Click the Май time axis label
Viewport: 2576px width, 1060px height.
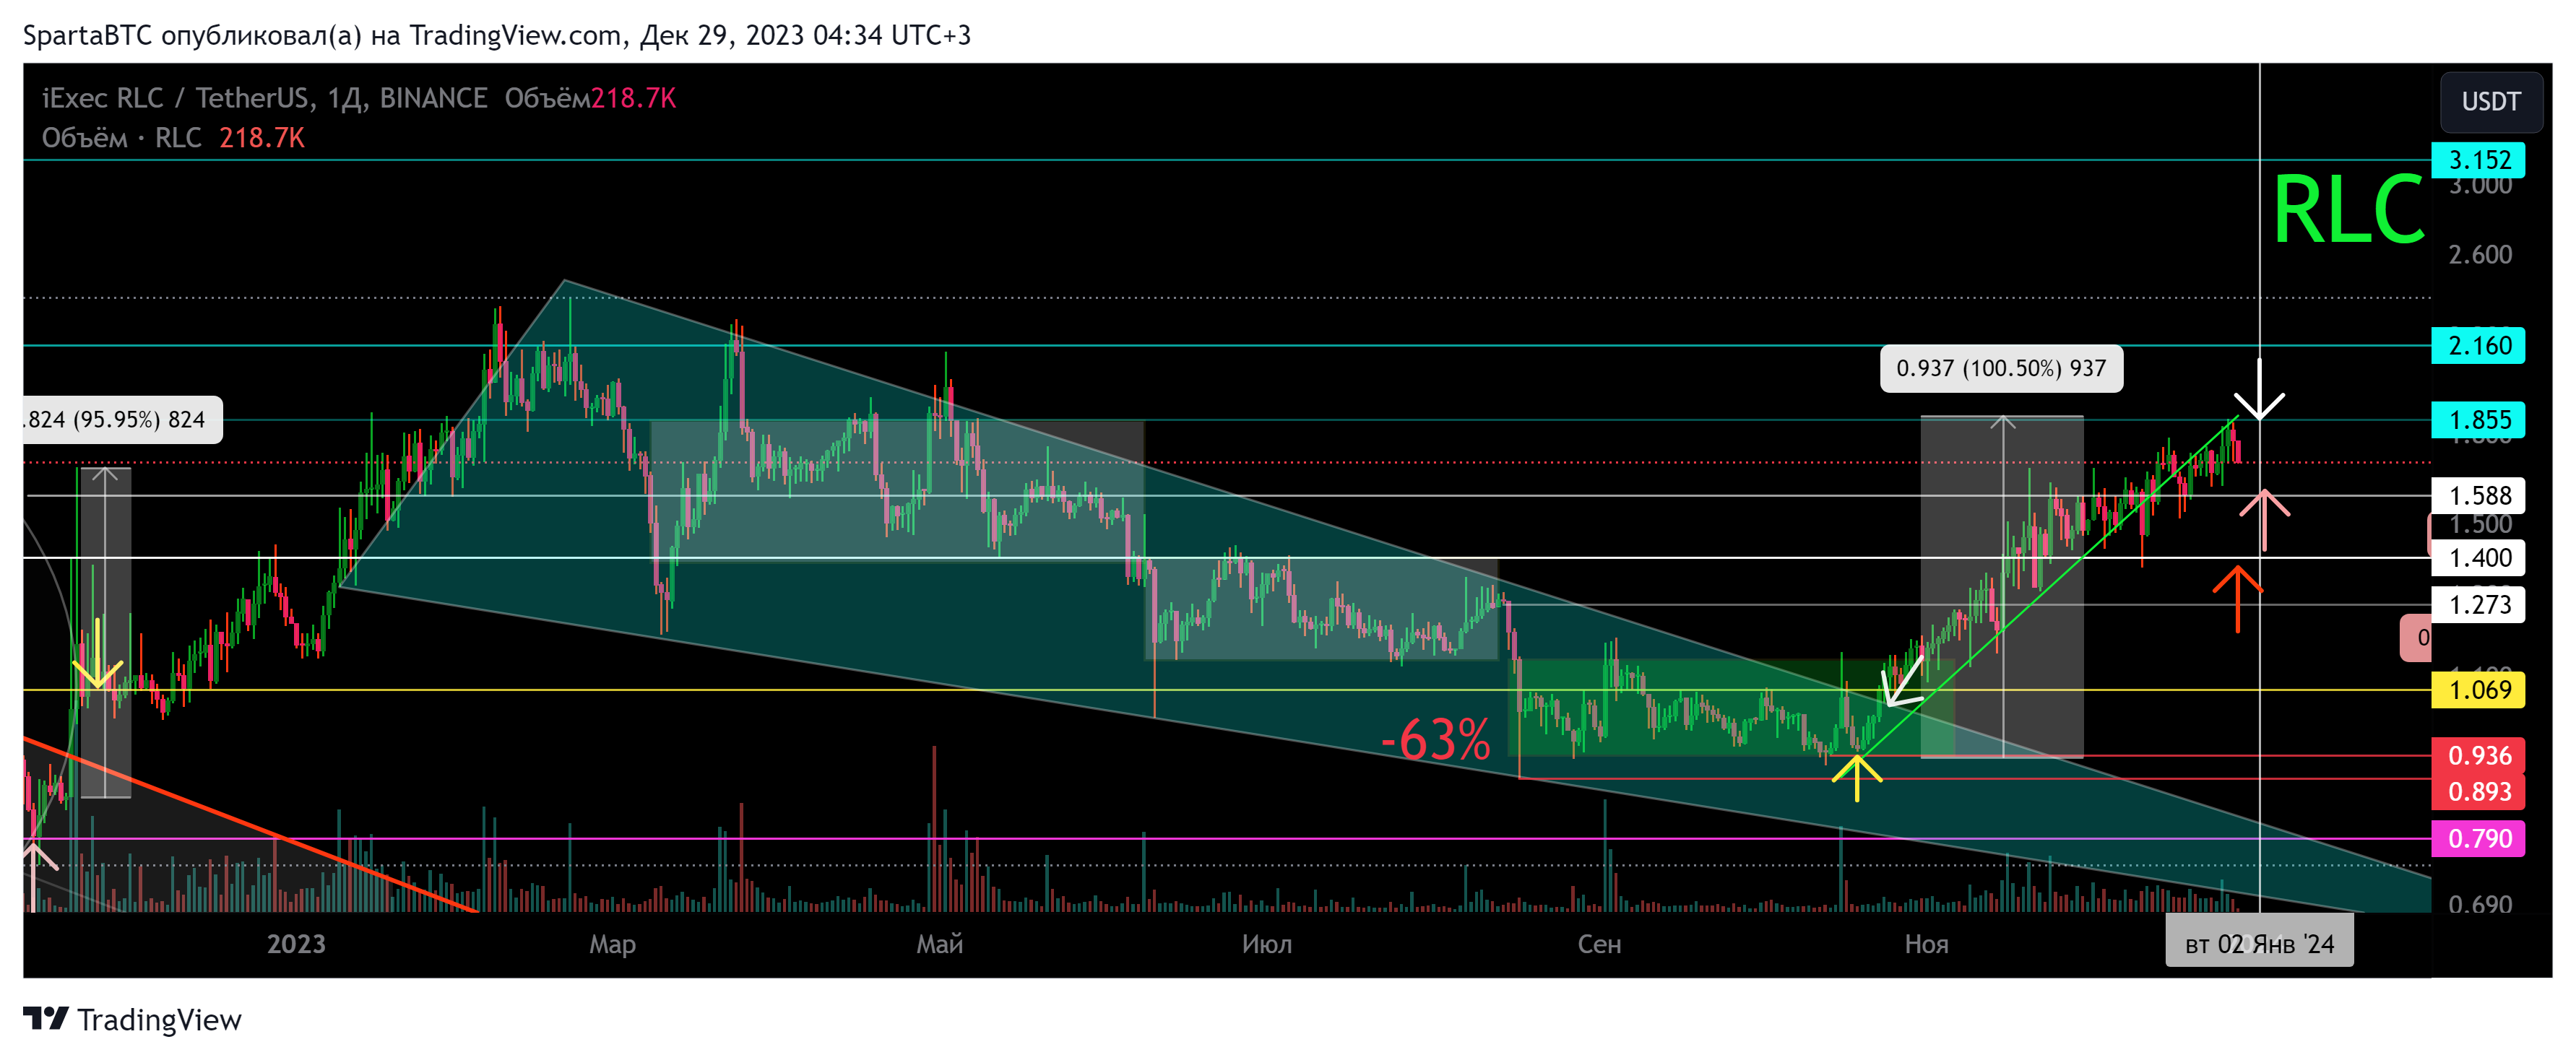click(x=940, y=944)
